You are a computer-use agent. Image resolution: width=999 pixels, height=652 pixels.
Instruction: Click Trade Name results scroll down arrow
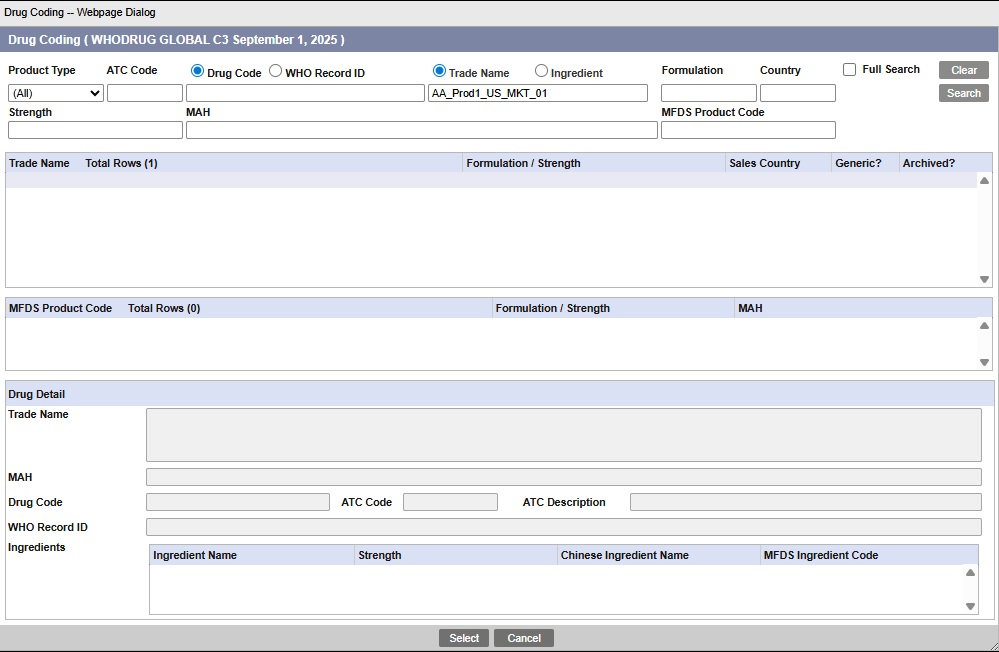click(984, 279)
